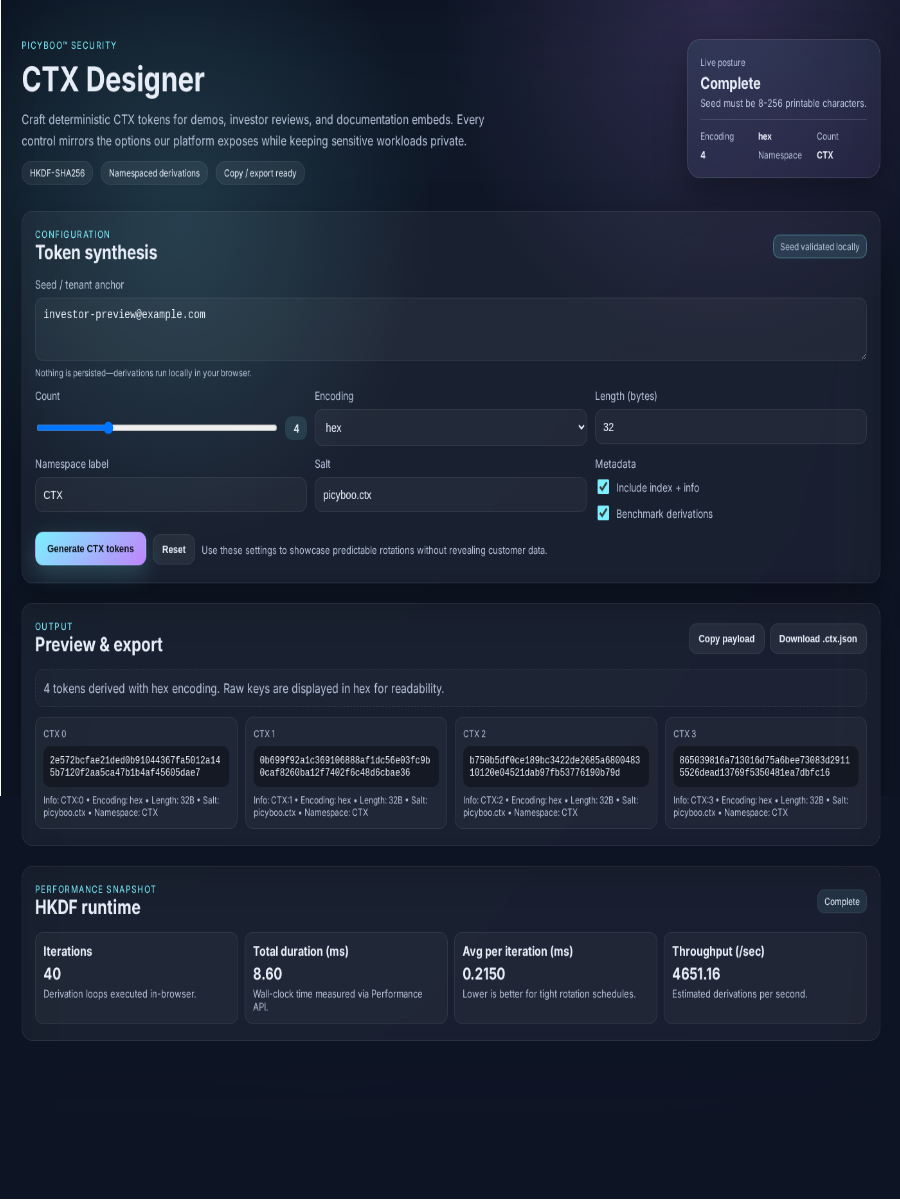Click Download .ctx.json to export tokens
This screenshot has height=1200, width=900.
pyautogui.click(x=818, y=638)
